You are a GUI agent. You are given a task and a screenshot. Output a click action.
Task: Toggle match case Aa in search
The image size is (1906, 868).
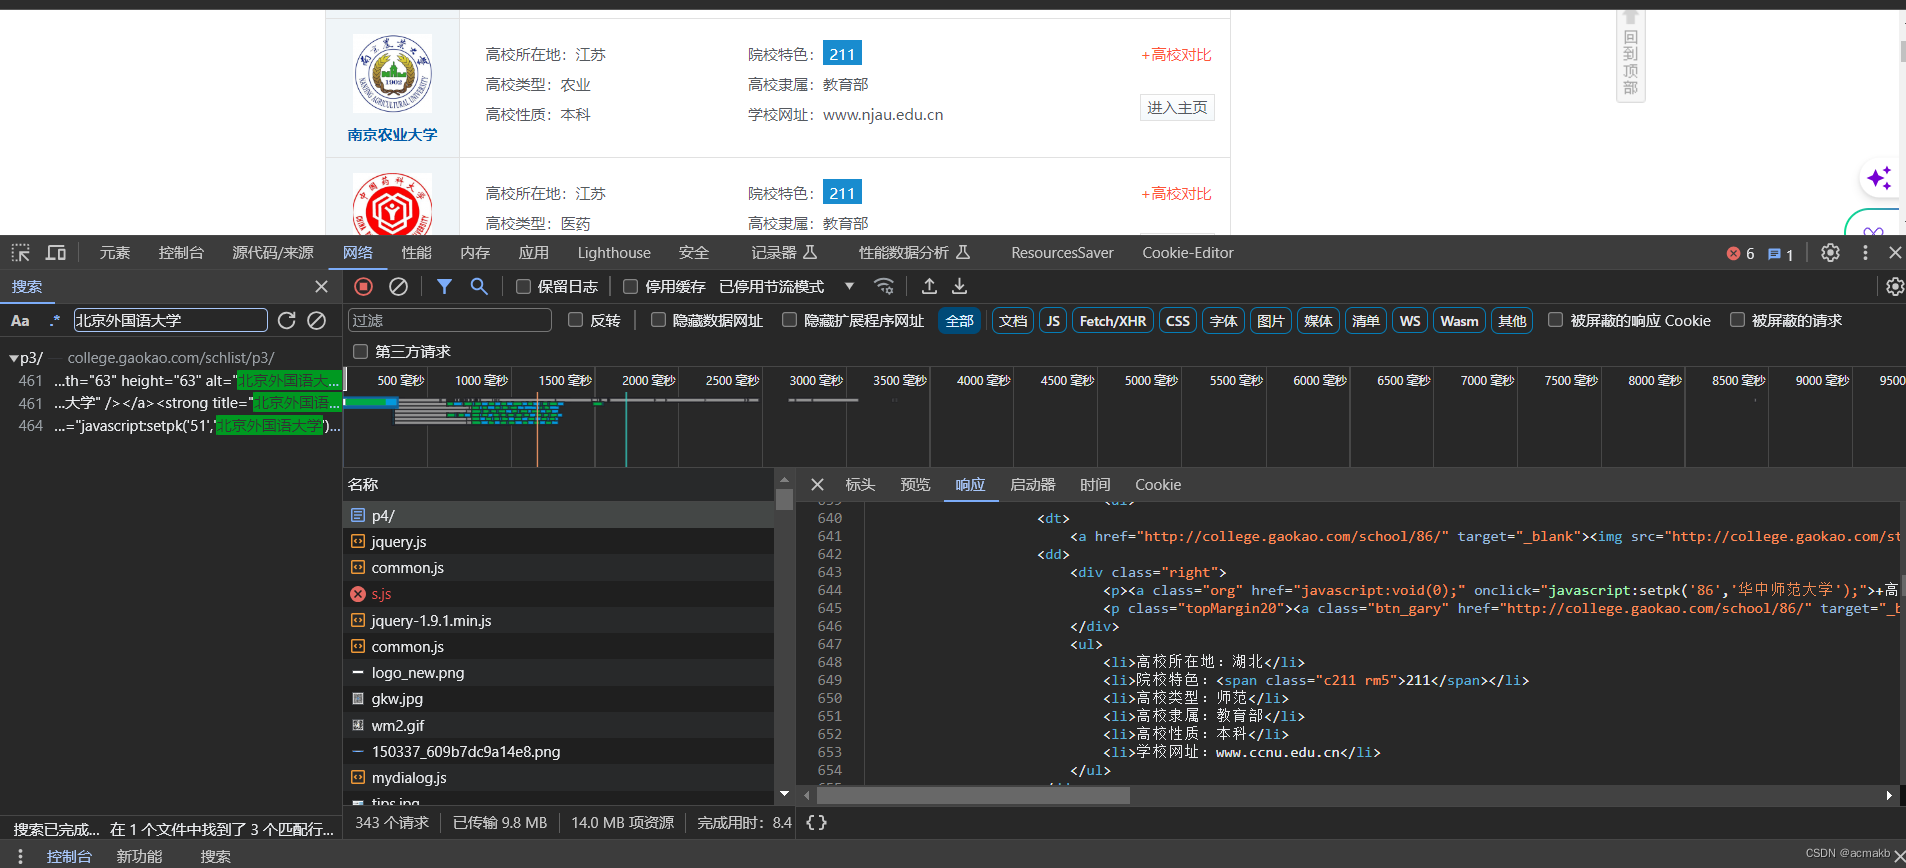coord(20,321)
